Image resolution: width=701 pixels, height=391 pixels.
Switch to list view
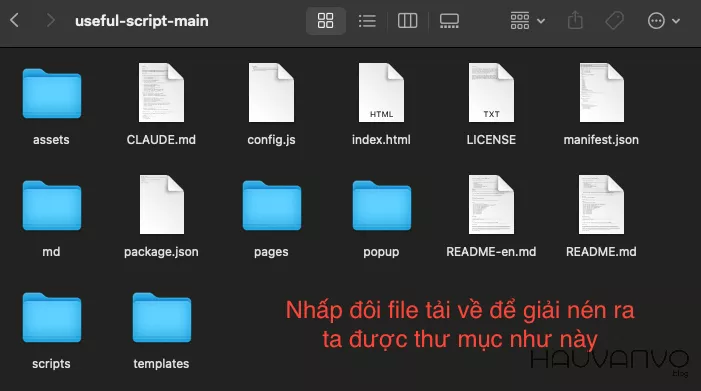[x=367, y=21]
